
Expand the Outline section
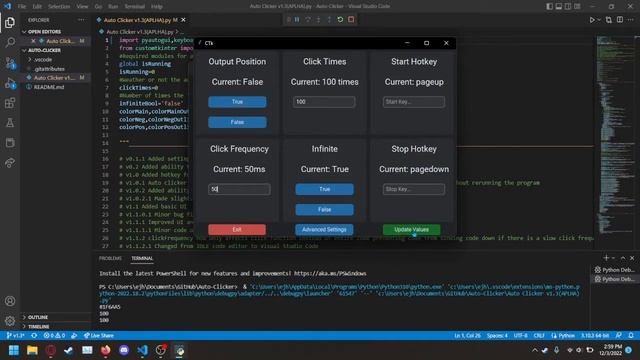pos(38,317)
